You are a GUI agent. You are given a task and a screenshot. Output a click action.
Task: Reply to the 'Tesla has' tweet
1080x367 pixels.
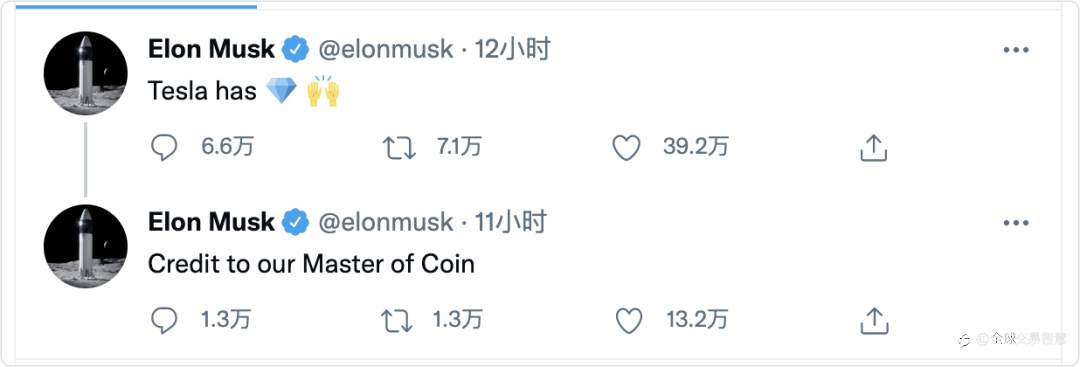tap(164, 147)
